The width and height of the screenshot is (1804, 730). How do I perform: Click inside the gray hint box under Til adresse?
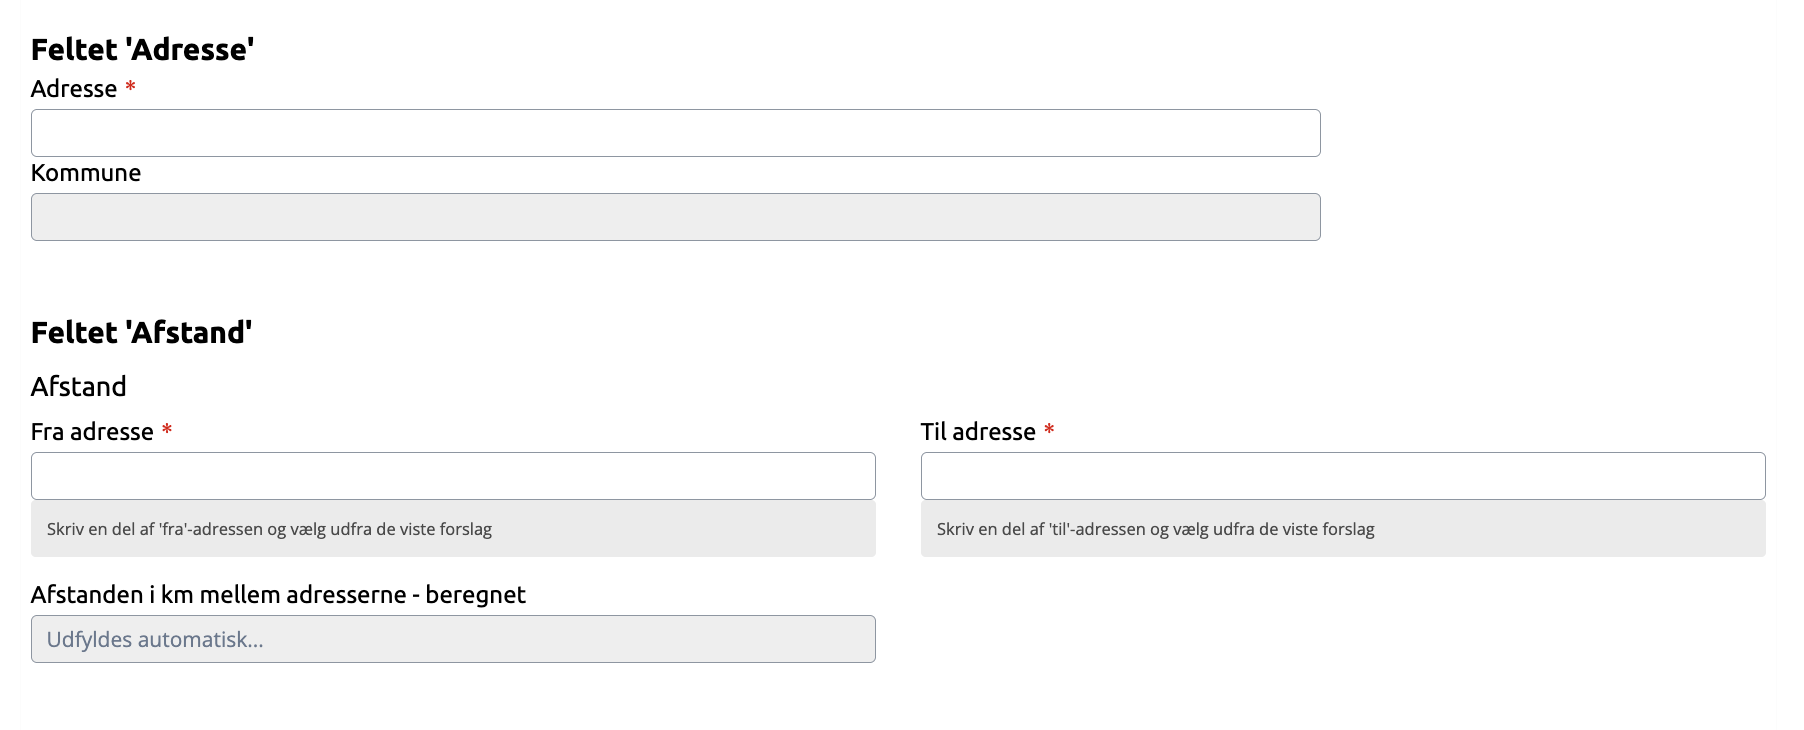point(1343,528)
